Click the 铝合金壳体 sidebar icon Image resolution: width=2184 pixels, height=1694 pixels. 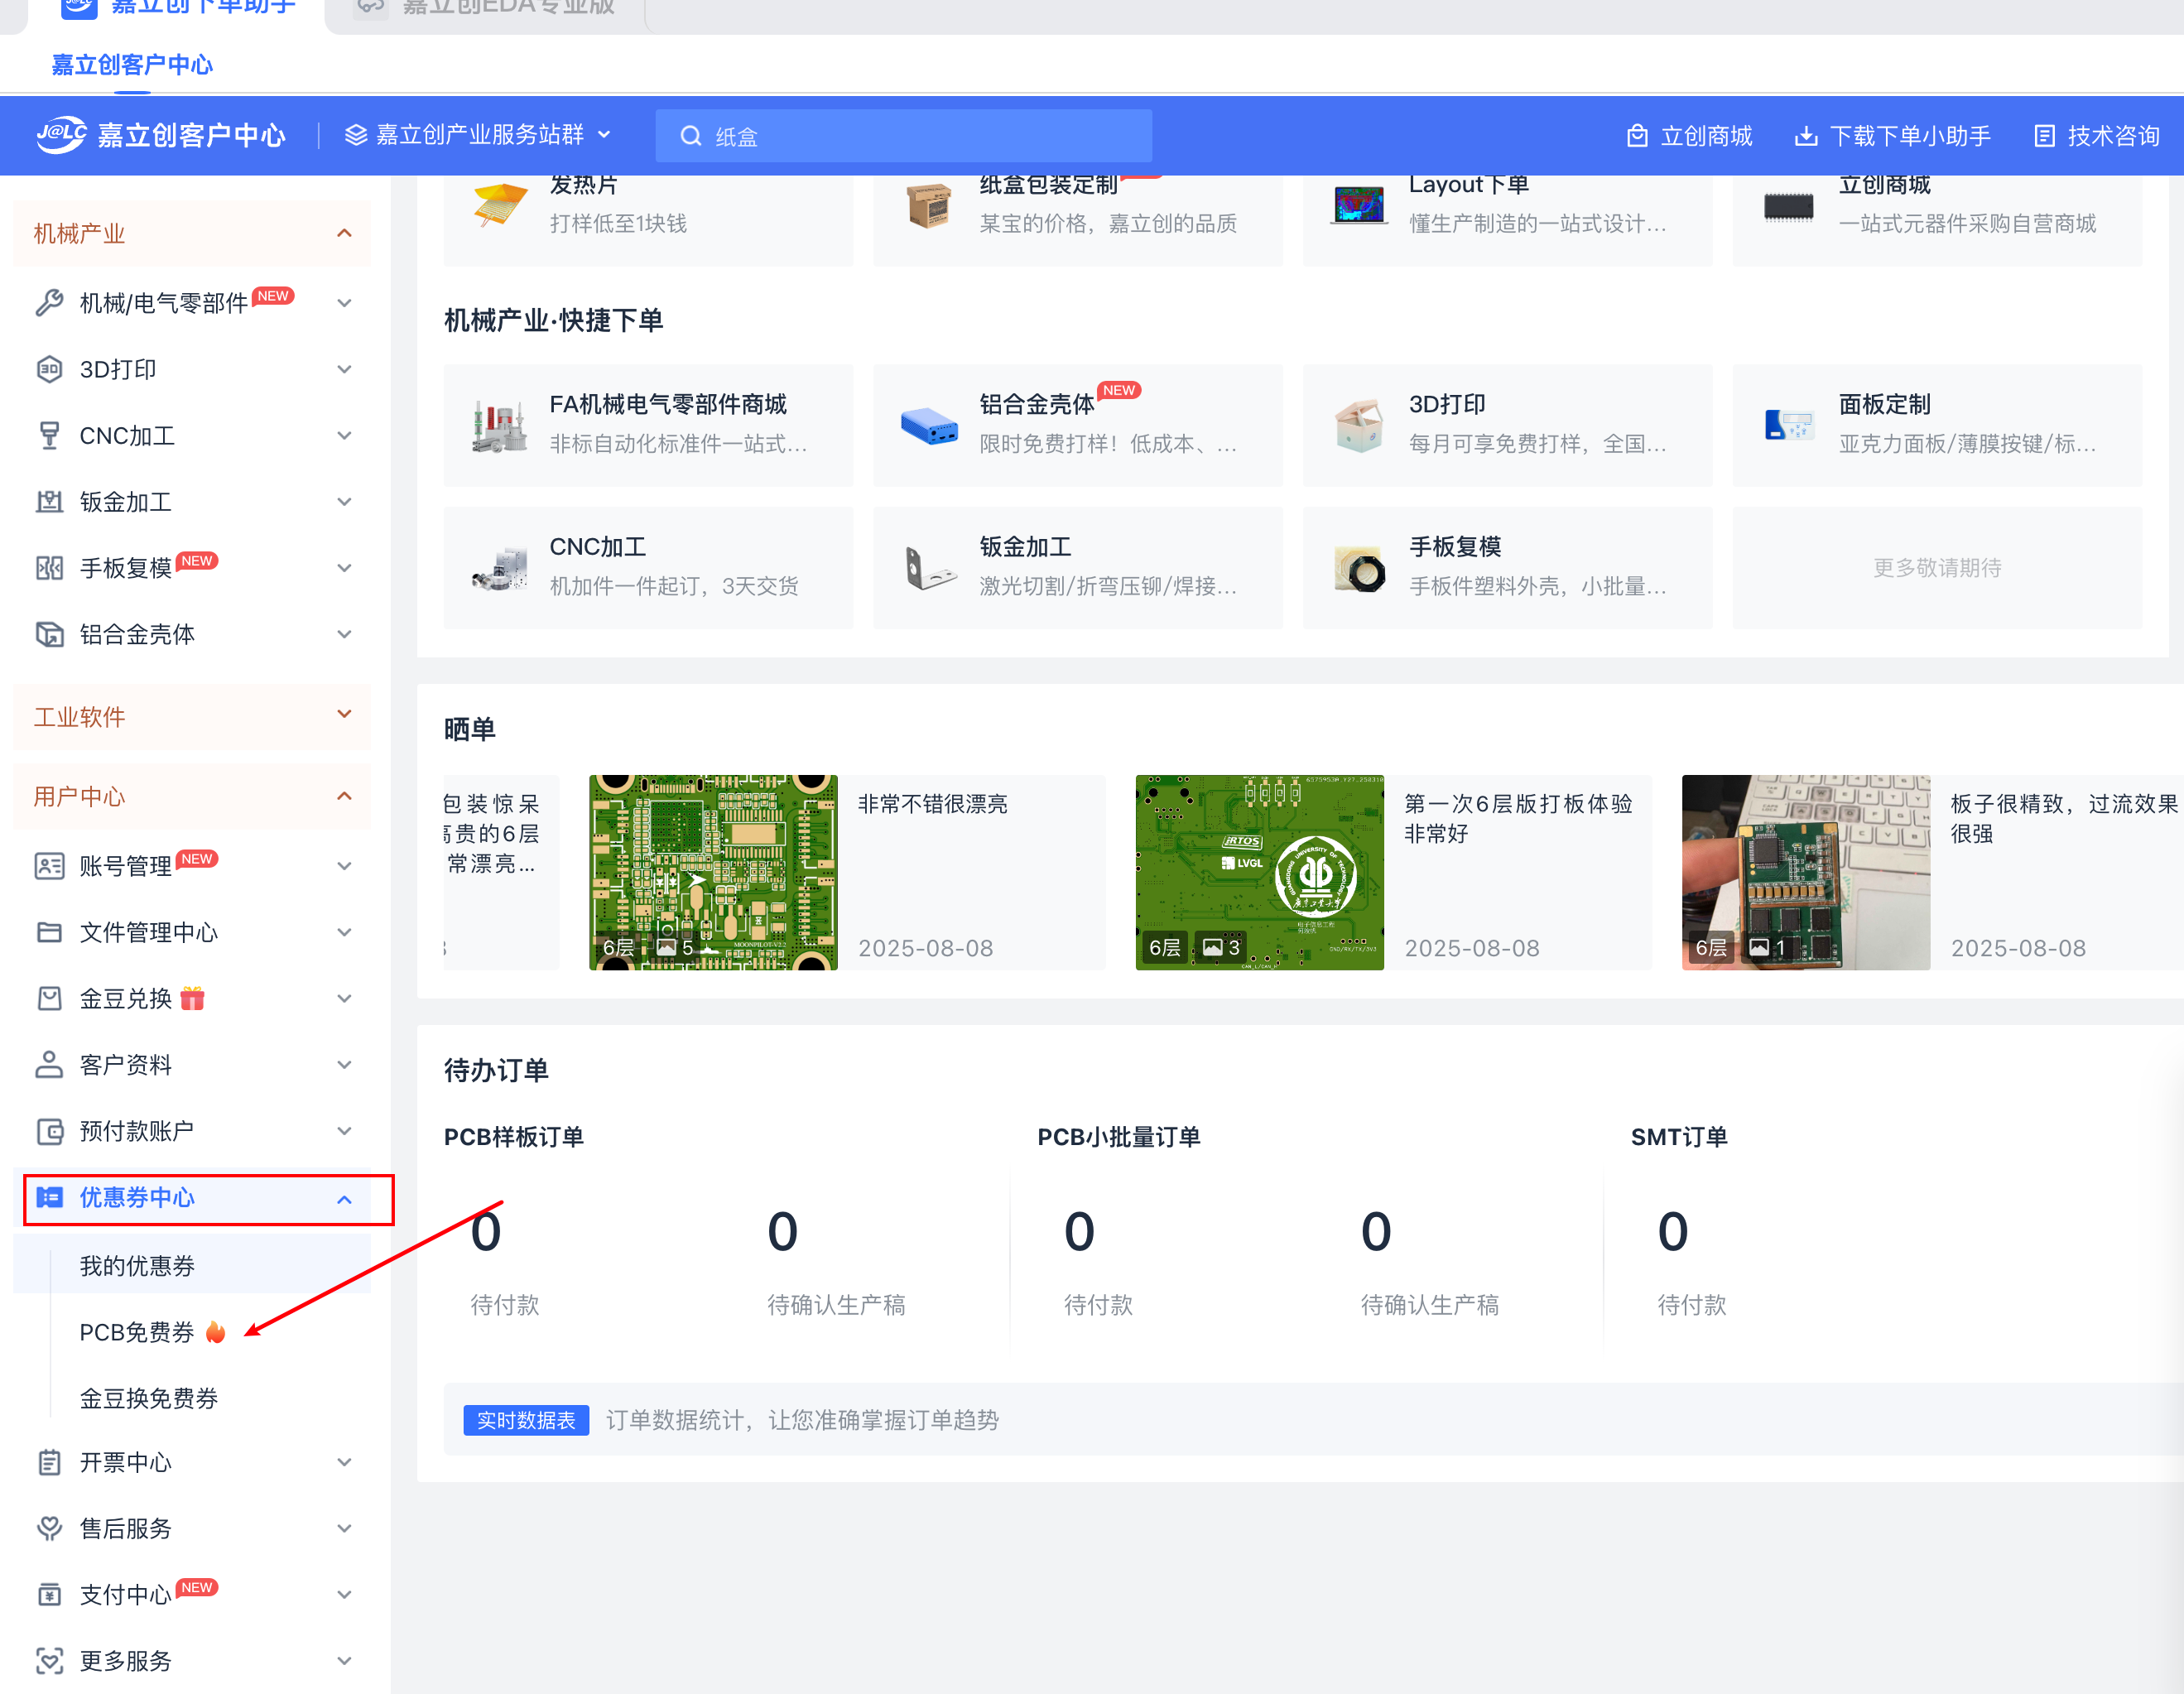[49, 634]
